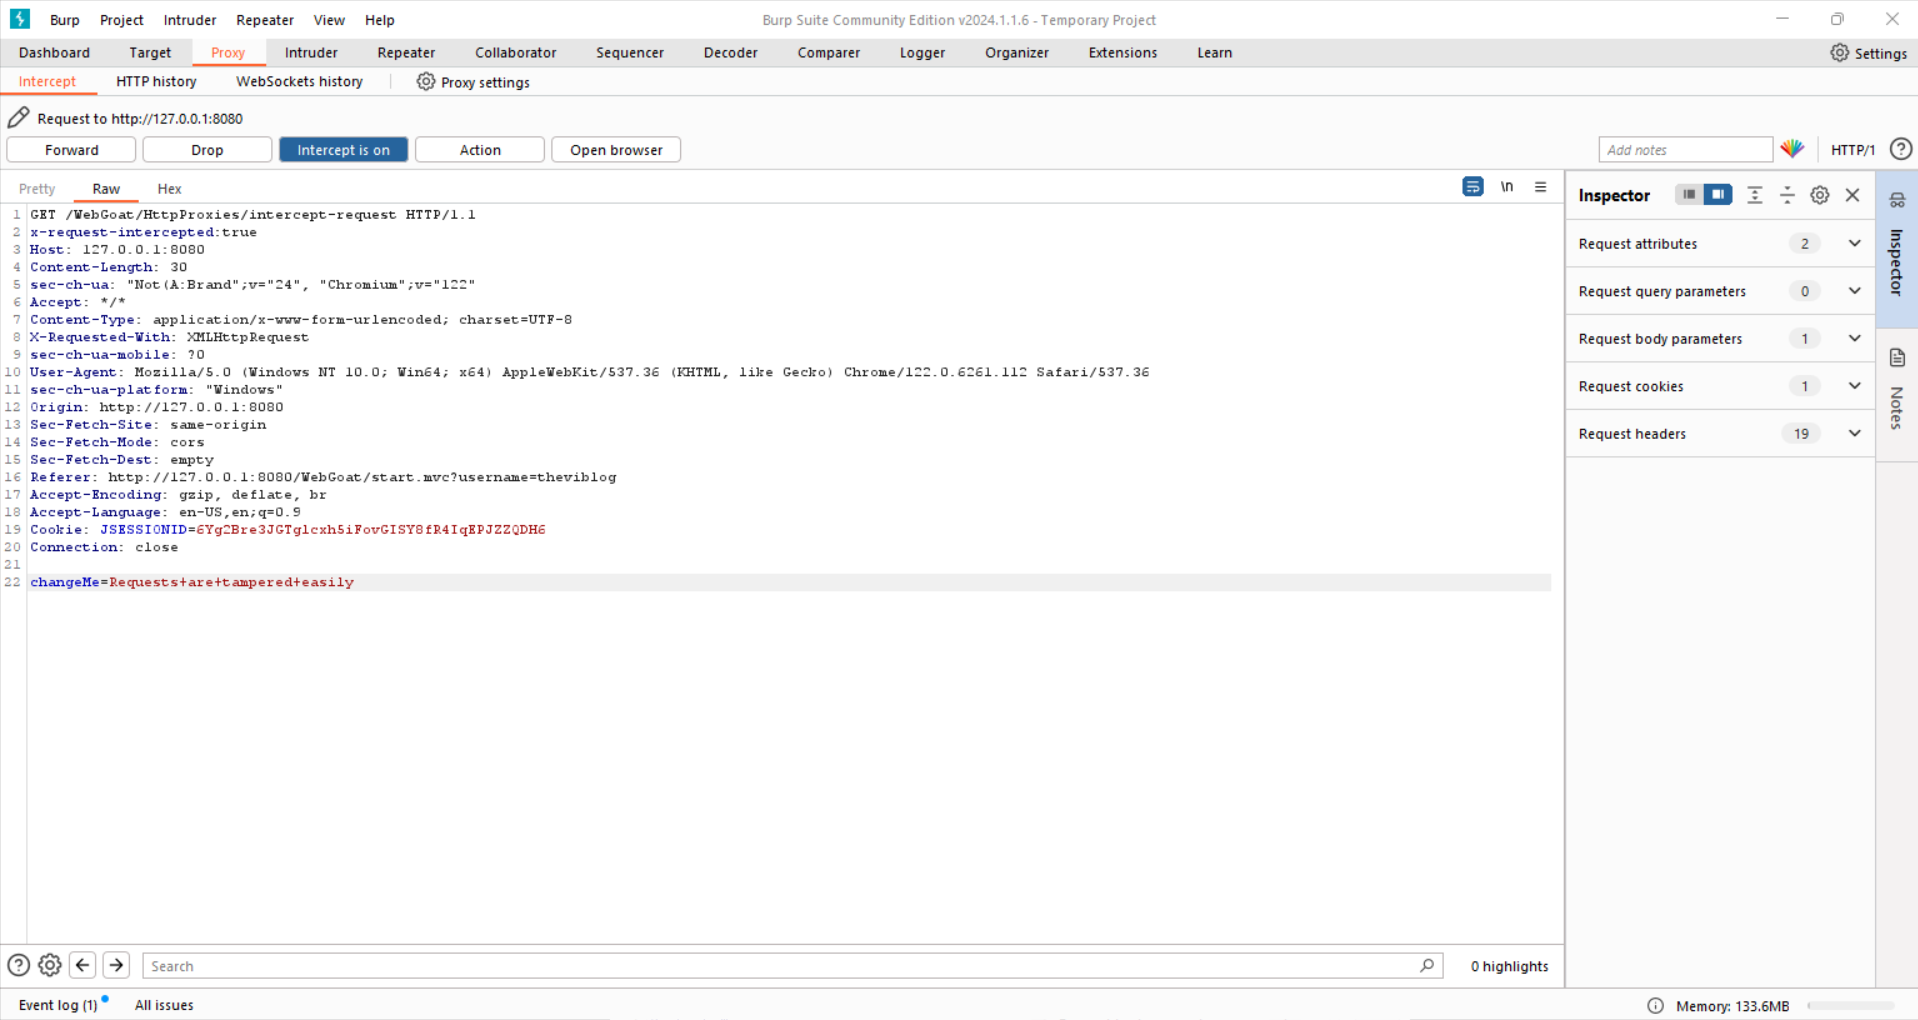Image resolution: width=1918 pixels, height=1020 pixels.
Task: Toggle the Intercept is on button
Action: [343, 150]
